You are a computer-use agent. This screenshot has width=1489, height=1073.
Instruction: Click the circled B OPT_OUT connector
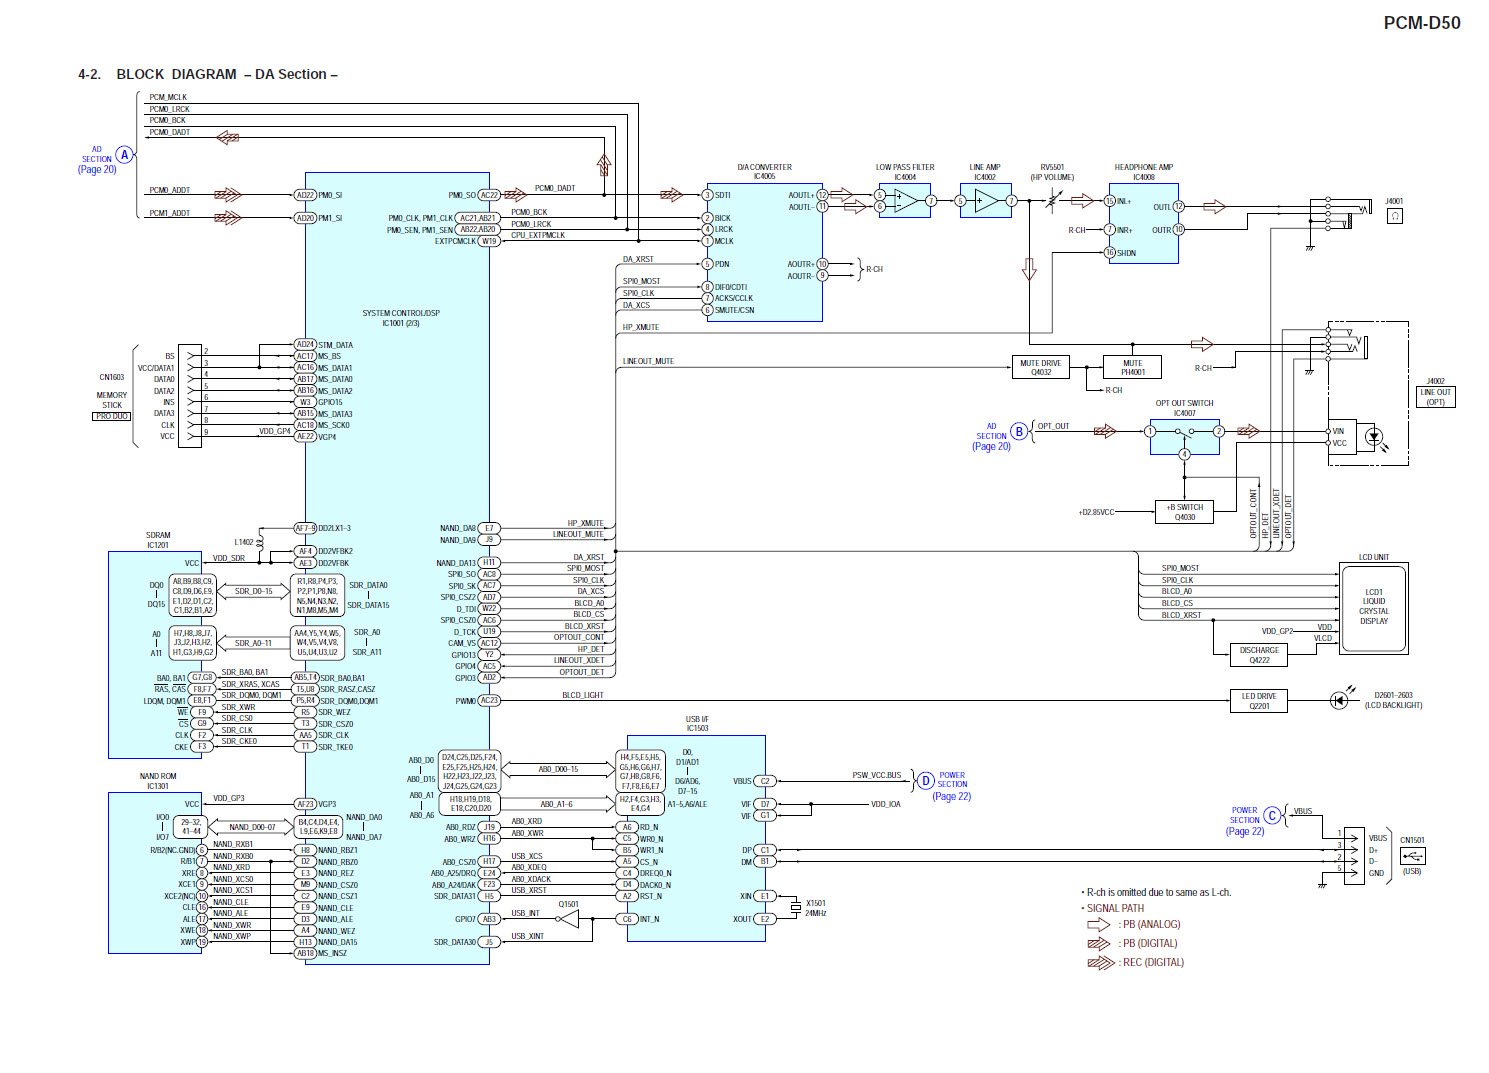click(1019, 432)
